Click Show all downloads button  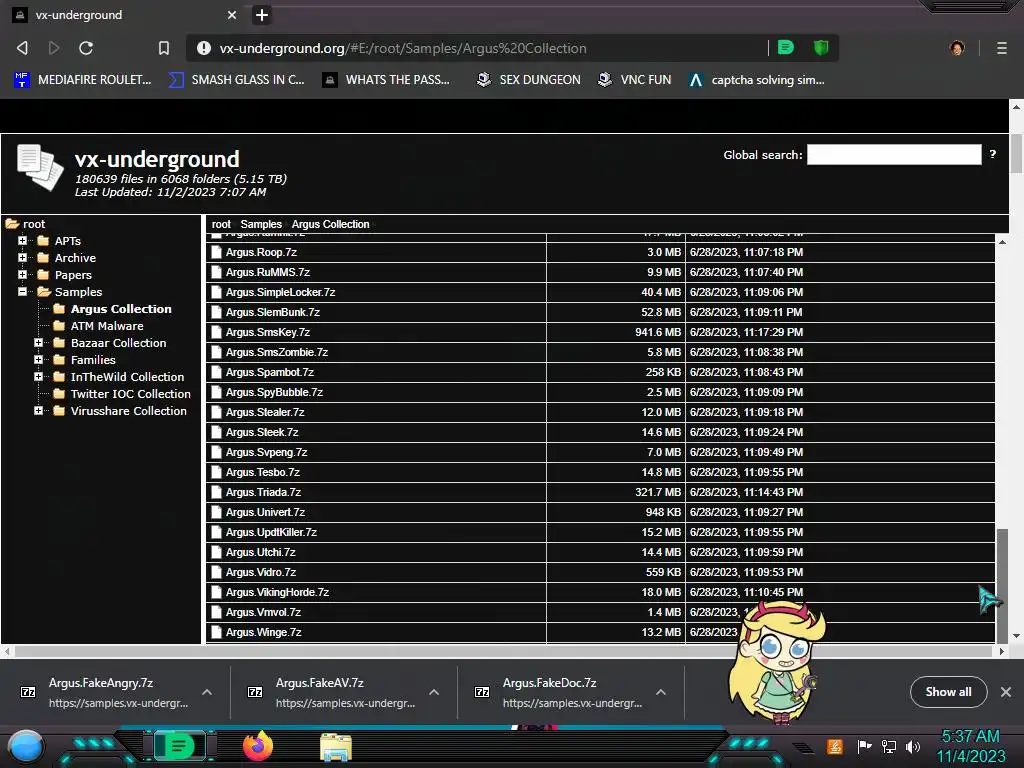tap(948, 692)
